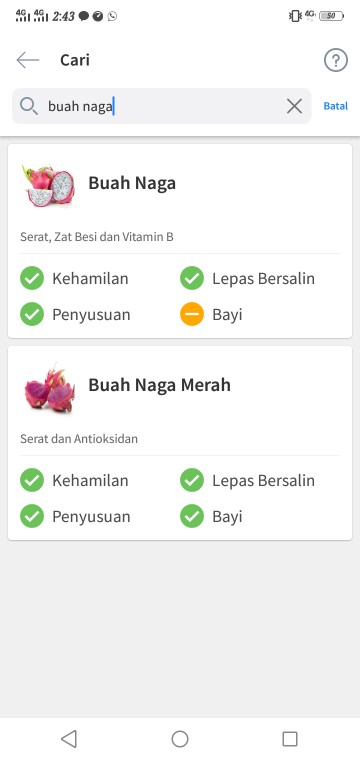Tap the search field containing buah naga
Image resolution: width=360 pixels, height=760 pixels.
point(161,106)
